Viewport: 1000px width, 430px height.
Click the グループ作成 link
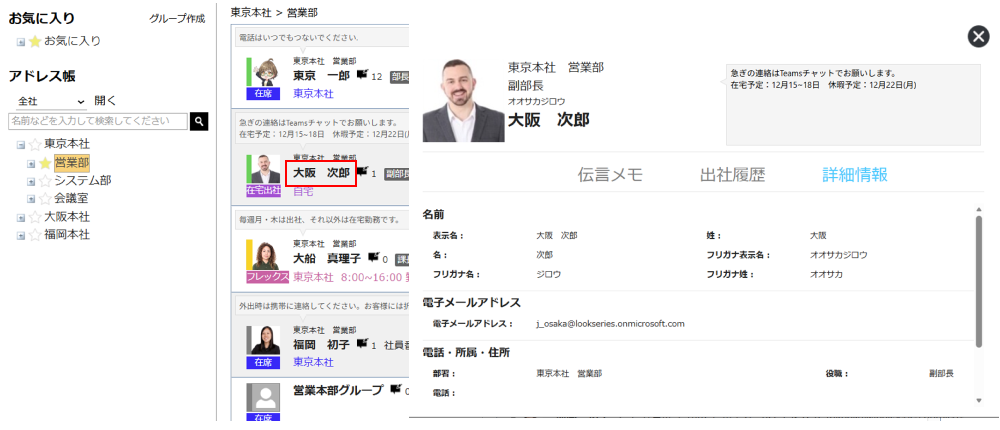coord(176,19)
